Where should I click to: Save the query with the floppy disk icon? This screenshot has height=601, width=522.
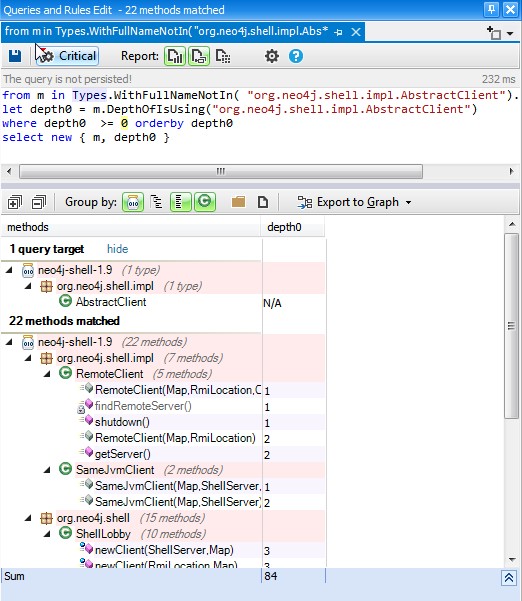coord(15,56)
